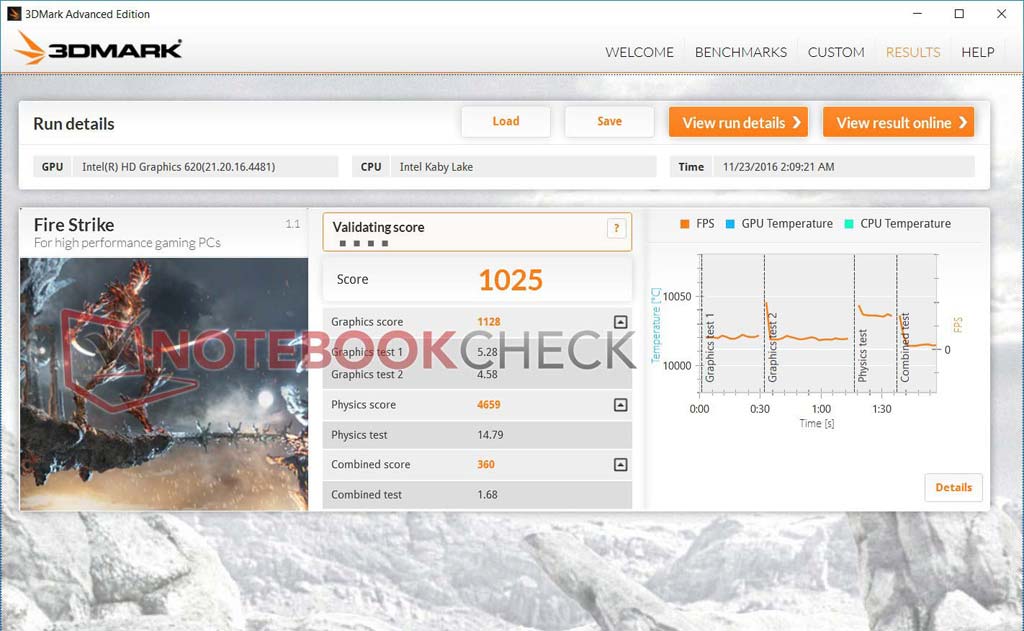1024x631 pixels.
Task: Toggle the GPU Temperature legend swatch
Action: 729,224
